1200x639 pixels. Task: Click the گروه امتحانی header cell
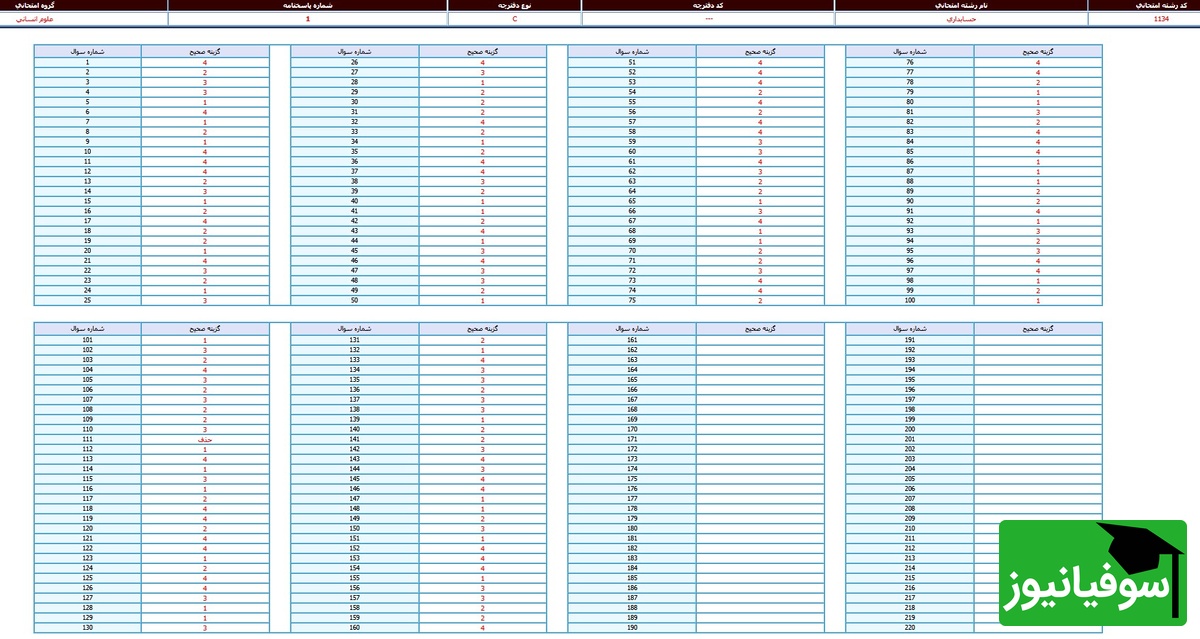point(83,5)
